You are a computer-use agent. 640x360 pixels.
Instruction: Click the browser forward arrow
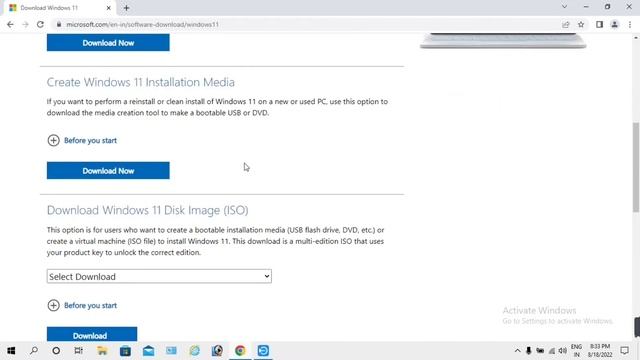pyautogui.click(x=25, y=24)
